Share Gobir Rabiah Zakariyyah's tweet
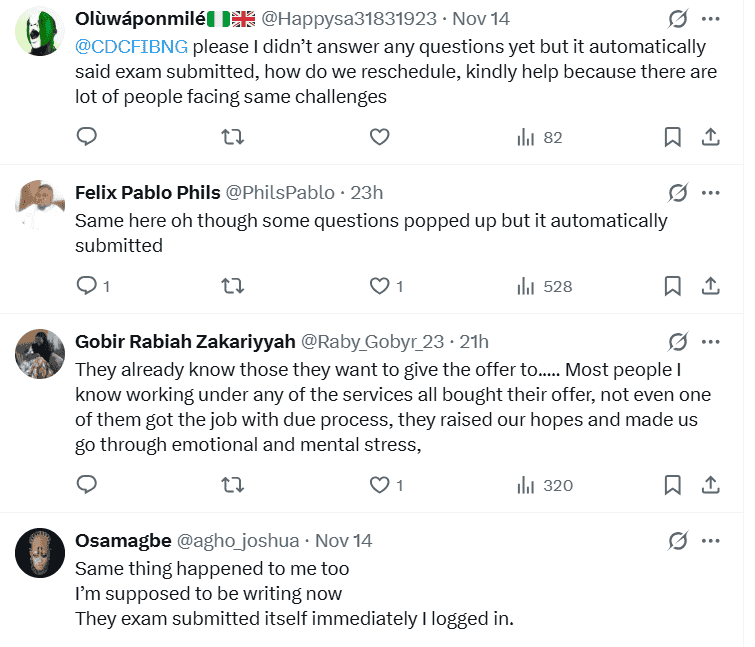Viewport: 755px width, 647px height. tap(710, 485)
